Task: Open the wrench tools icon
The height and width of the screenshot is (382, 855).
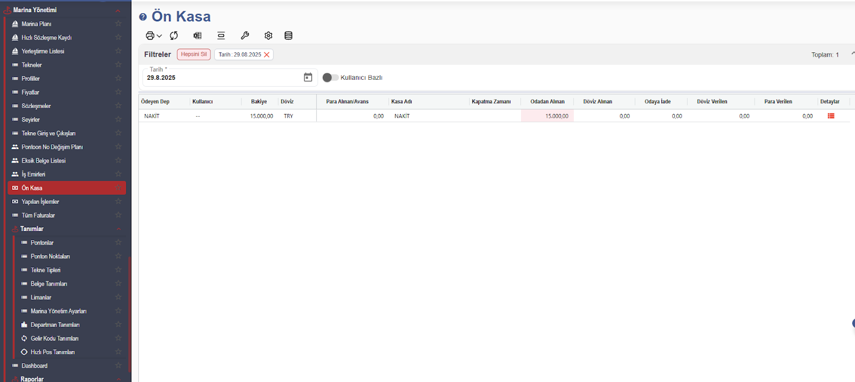Action: 245,35
